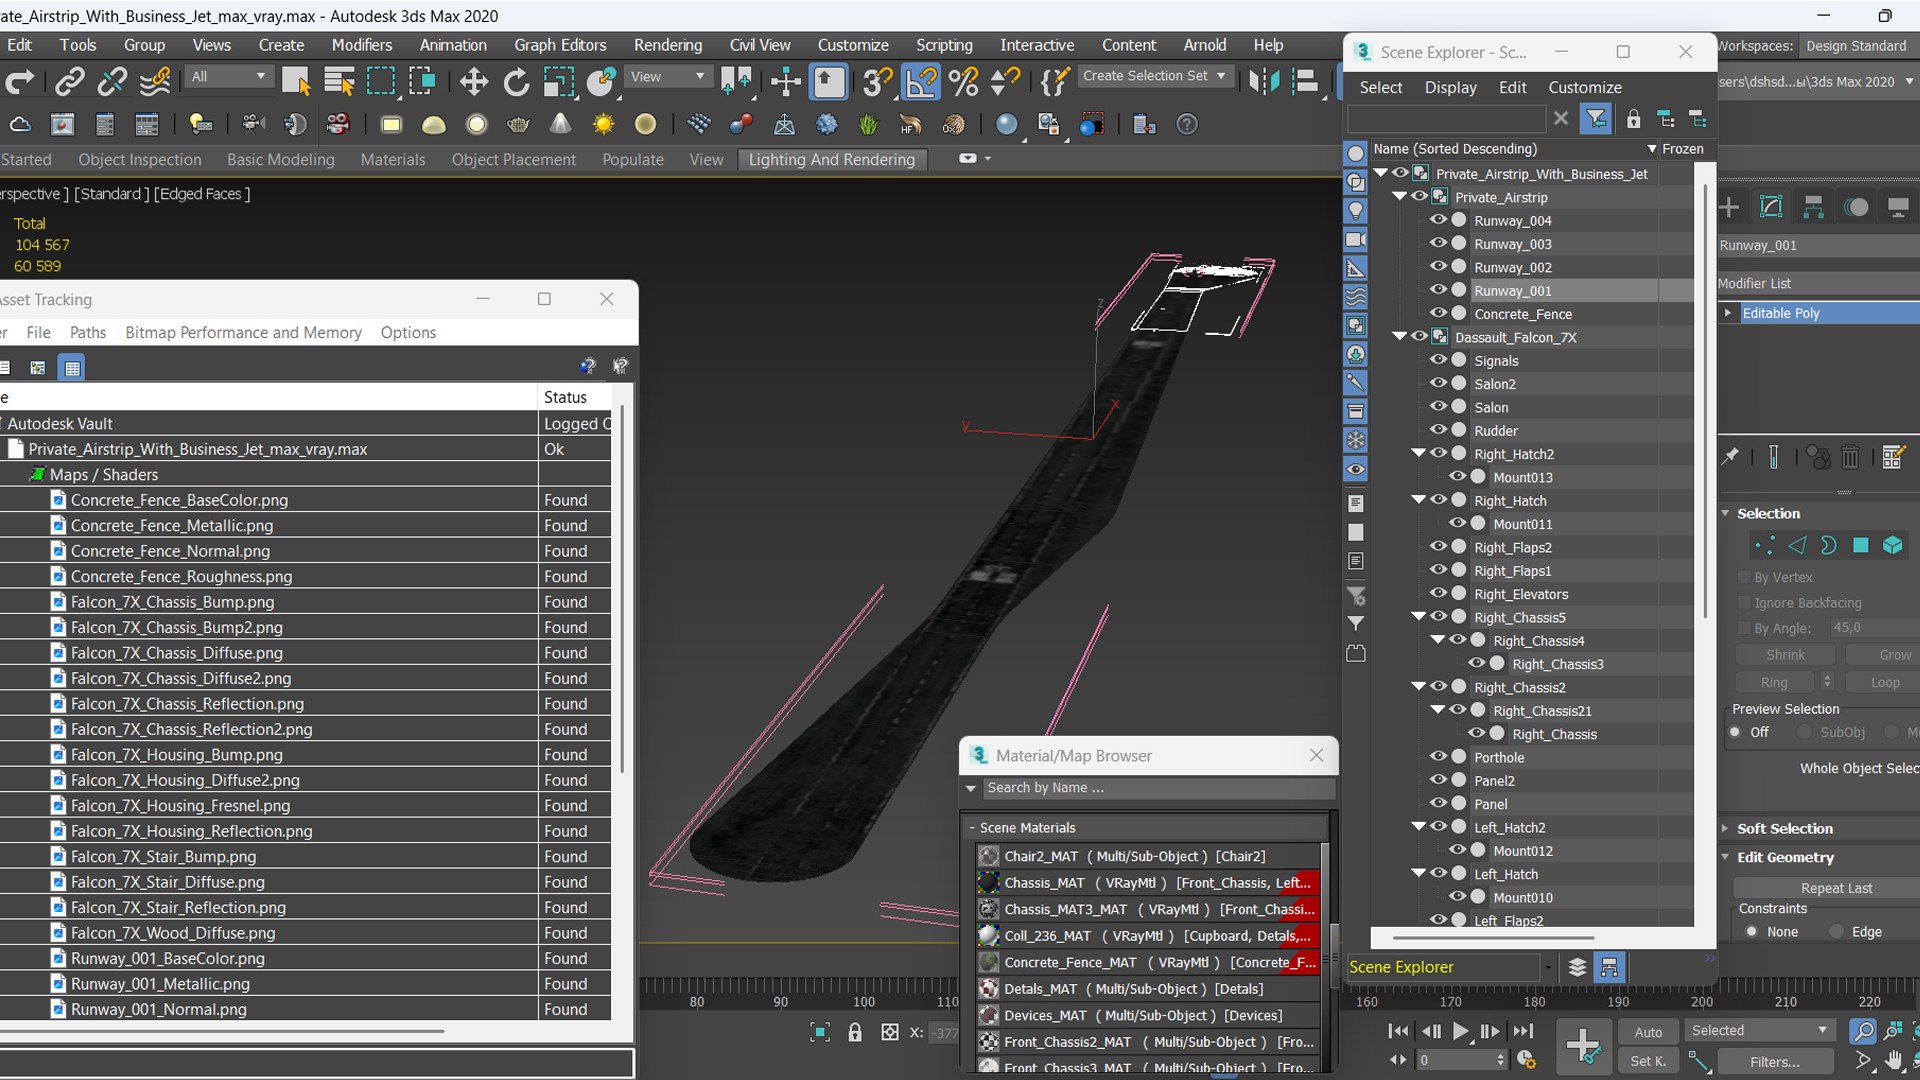
Task: Click the Asset Tracking table view icon
Action: point(72,368)
